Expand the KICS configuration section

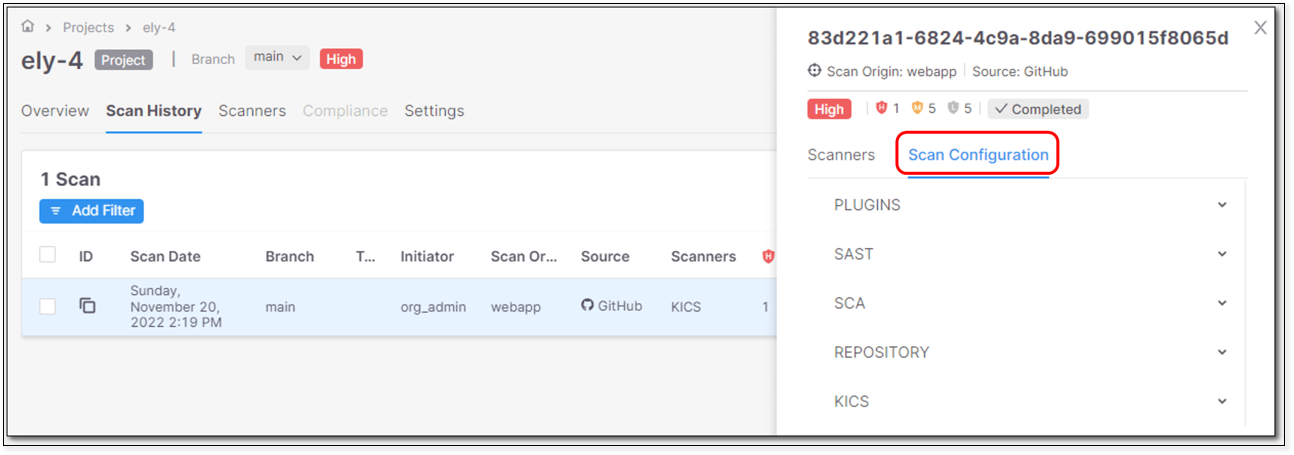(1027, 401)
